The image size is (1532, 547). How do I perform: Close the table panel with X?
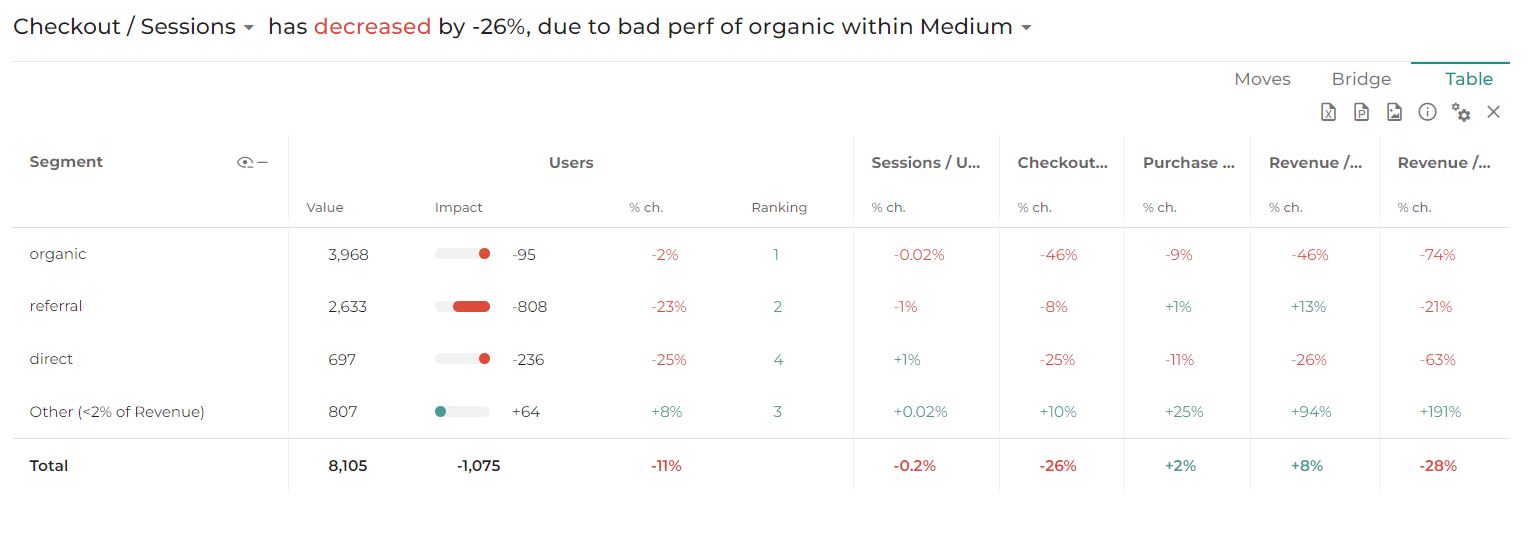pyautogui.click(x=1493, y=112)
